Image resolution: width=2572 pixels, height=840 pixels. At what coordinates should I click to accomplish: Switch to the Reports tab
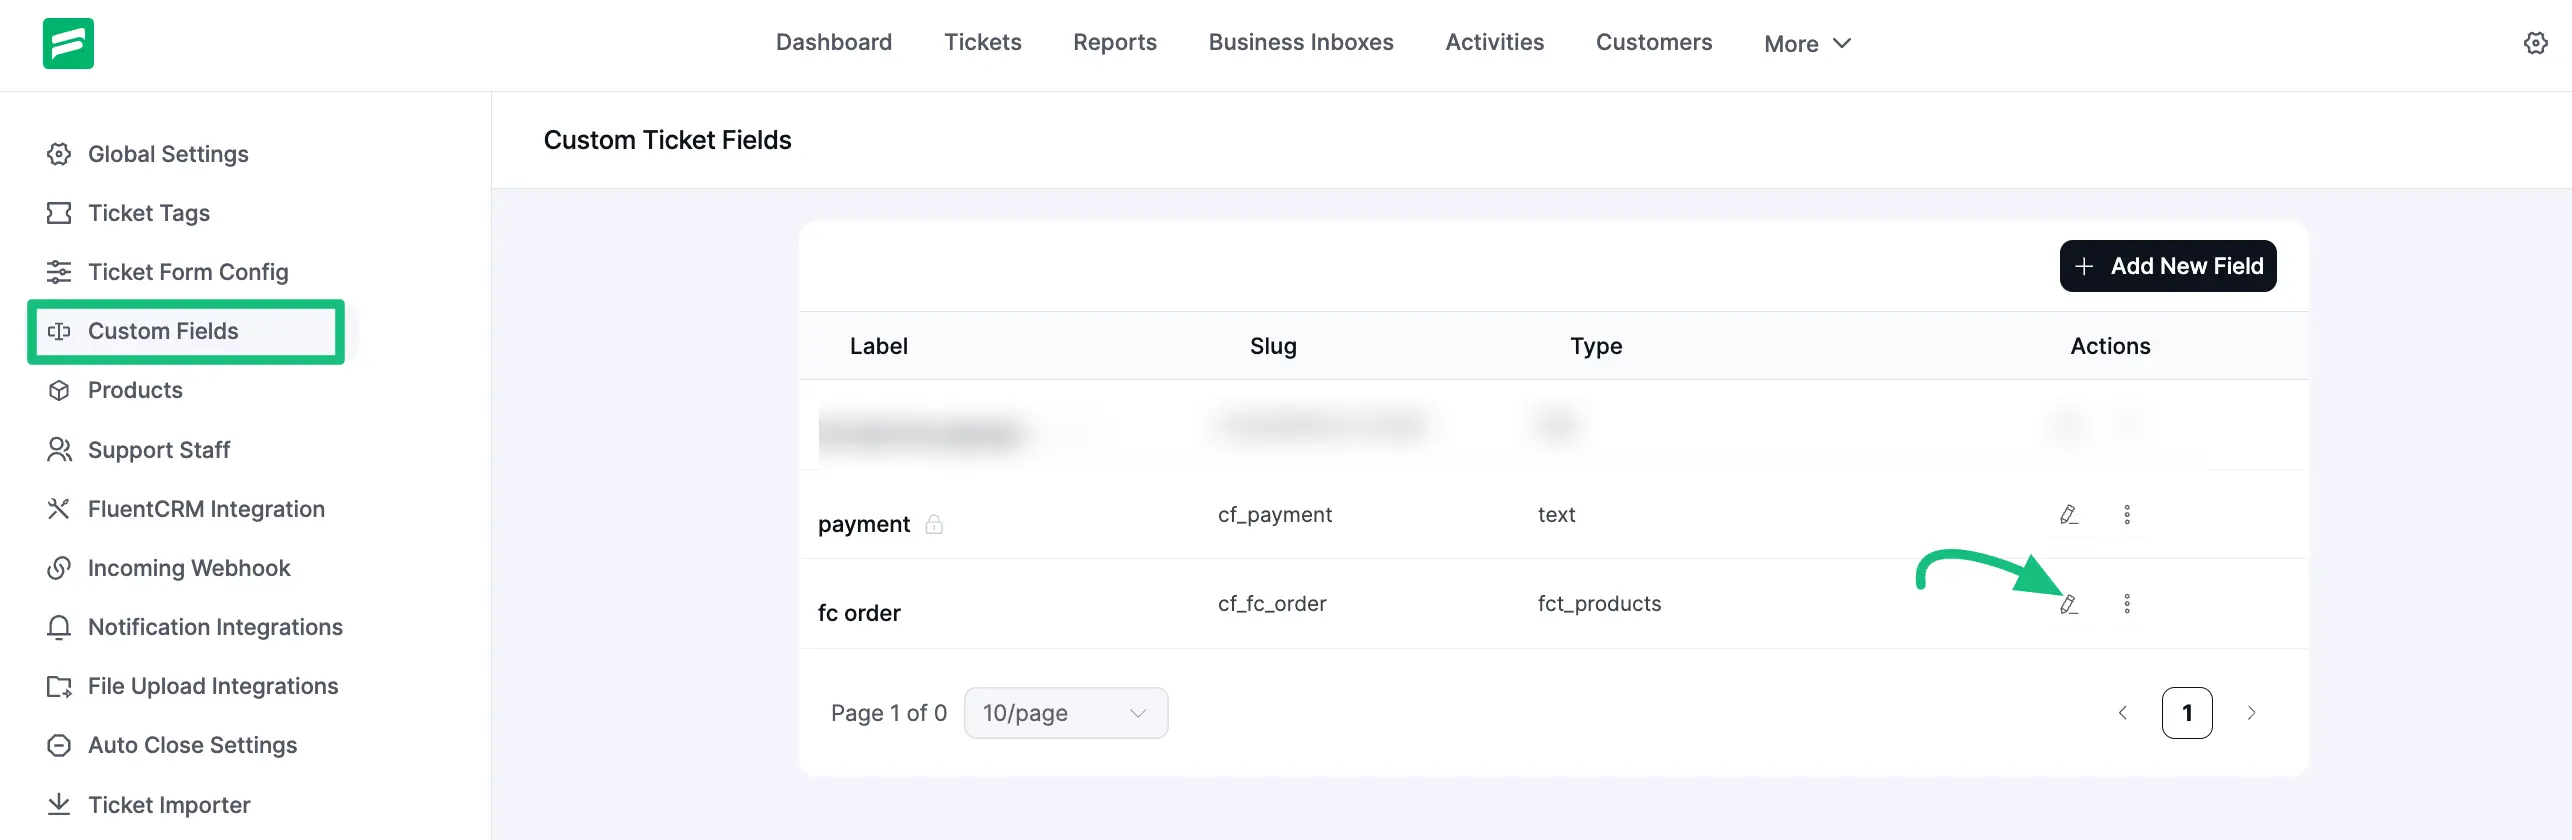(x=1114, y=42)
